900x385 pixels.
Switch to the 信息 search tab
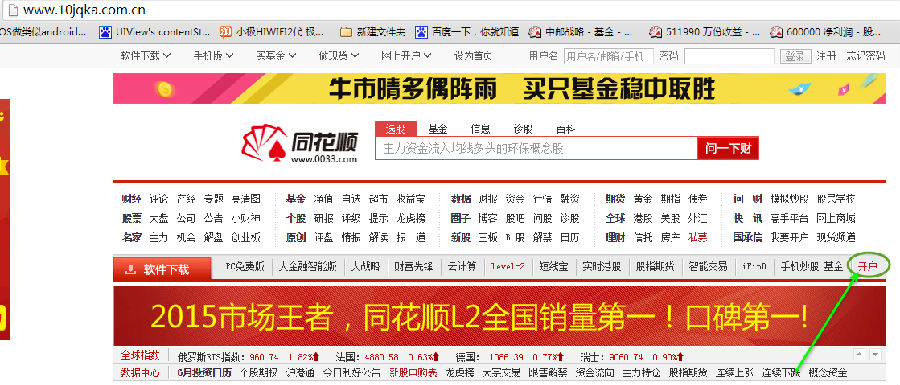pos(480,129)
